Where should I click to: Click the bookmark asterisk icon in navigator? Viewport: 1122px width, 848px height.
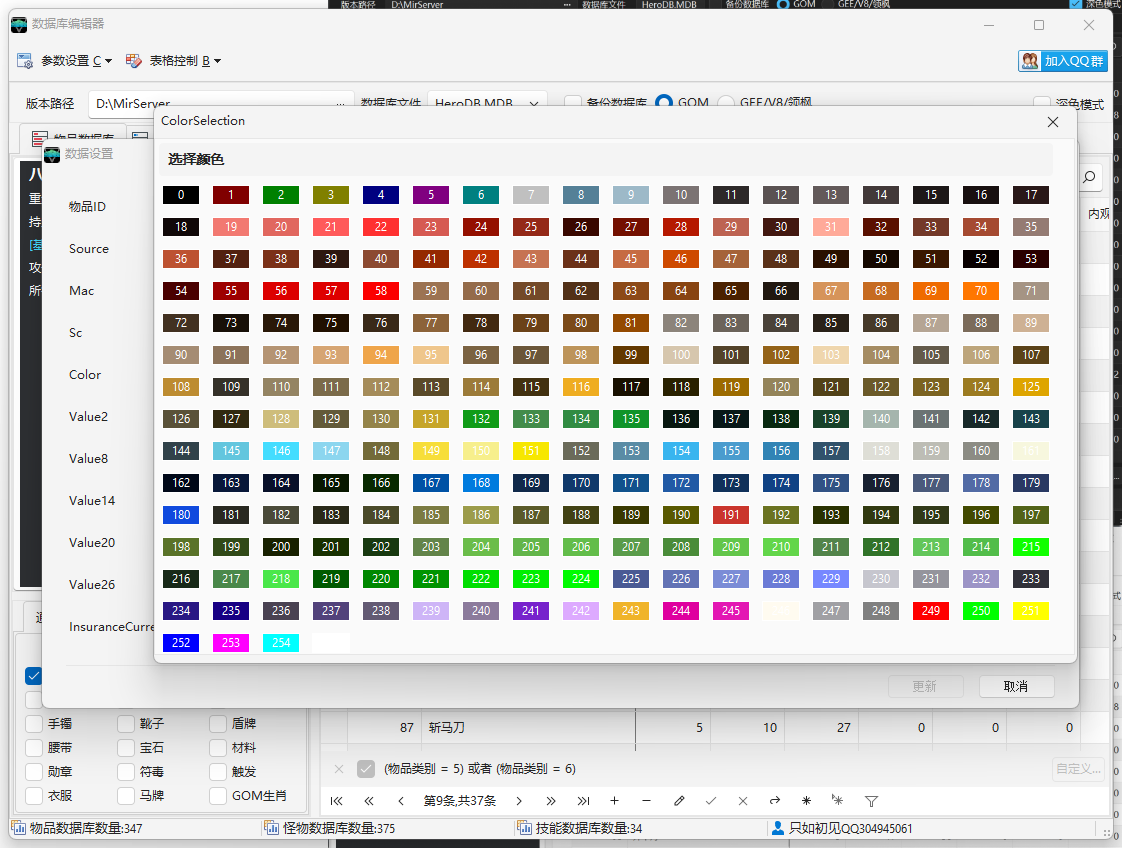[x=806, y=801]
